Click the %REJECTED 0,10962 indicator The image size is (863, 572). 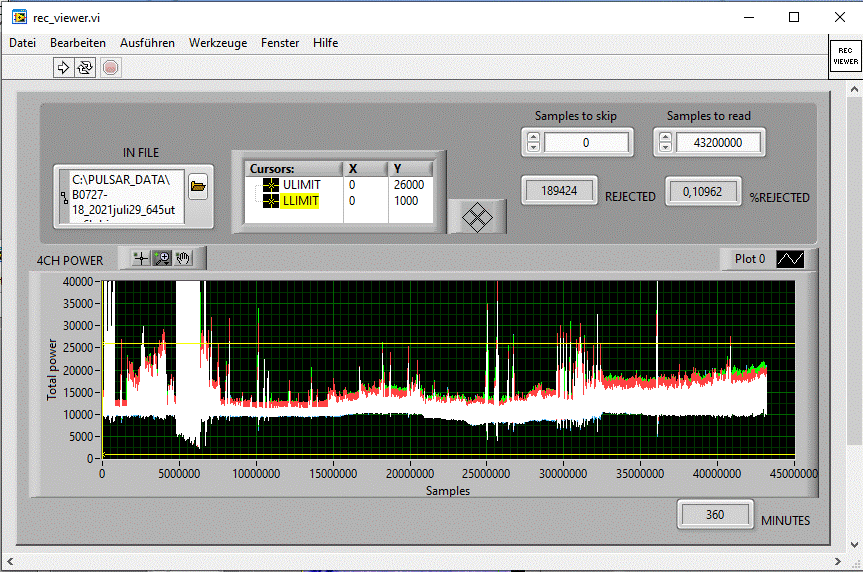coord(703,192)
